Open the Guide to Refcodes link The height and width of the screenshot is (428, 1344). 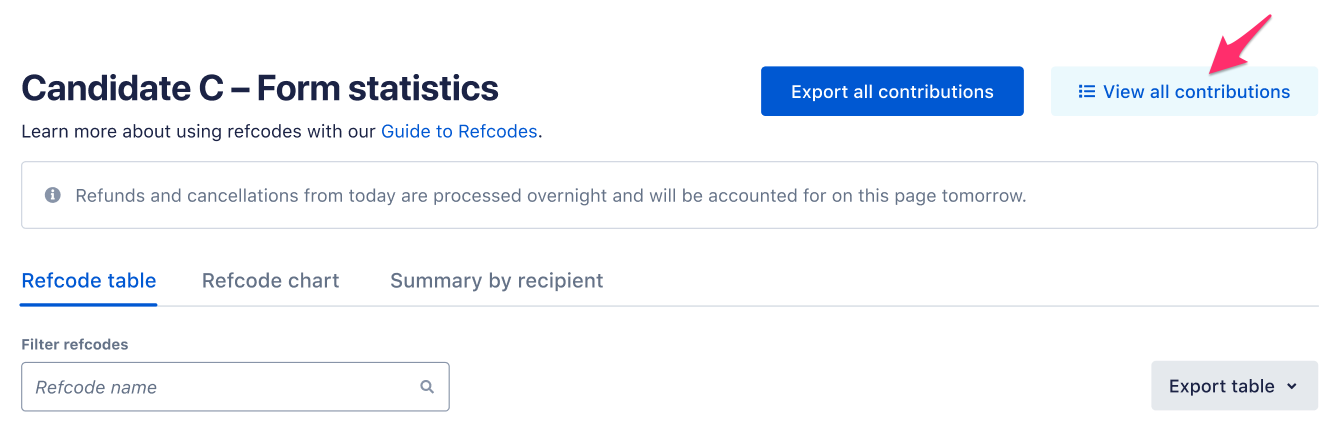[x=459, y=131]
